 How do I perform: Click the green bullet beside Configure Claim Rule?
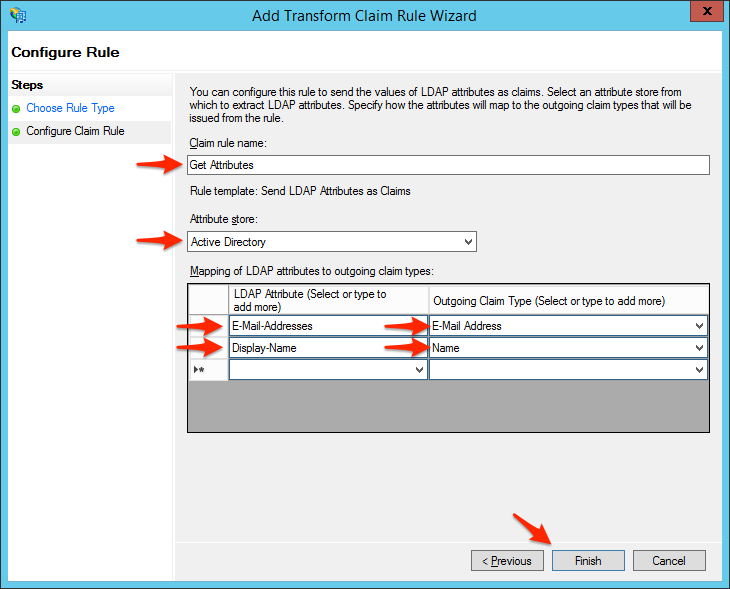click(16, 131)
